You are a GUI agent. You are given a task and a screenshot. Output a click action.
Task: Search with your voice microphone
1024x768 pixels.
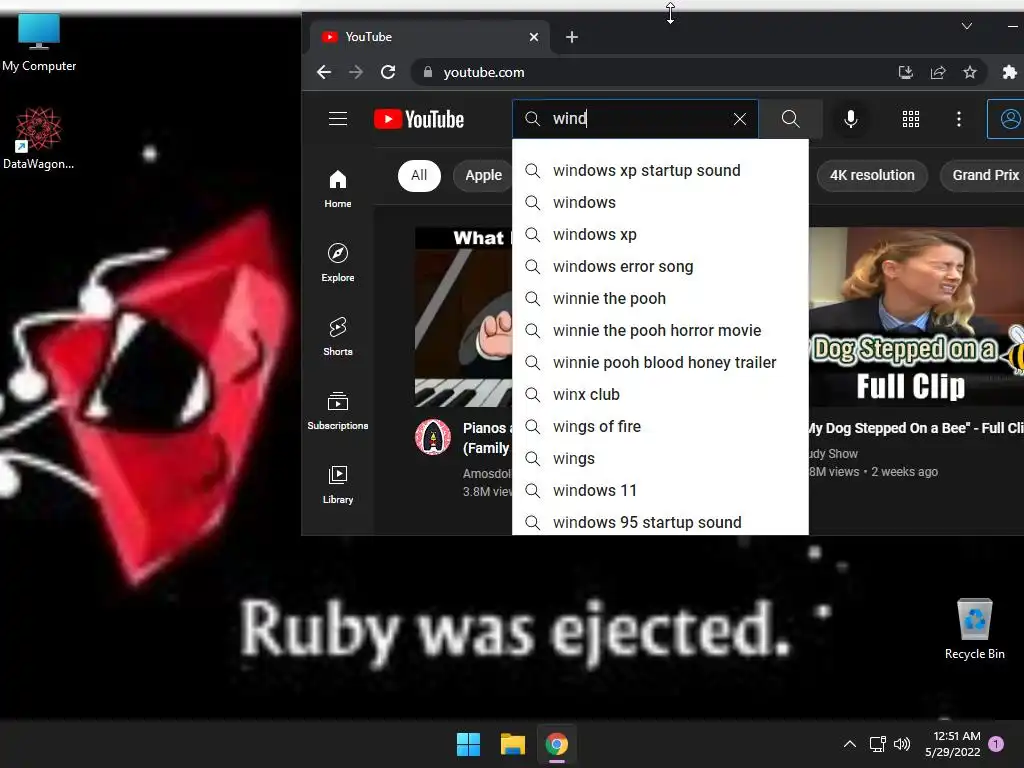(x=850, y=119)
